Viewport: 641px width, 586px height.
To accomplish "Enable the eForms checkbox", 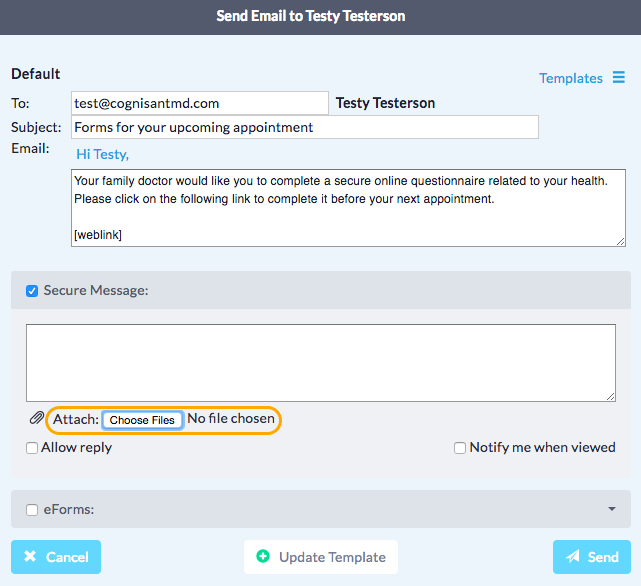I will point(32,509).
